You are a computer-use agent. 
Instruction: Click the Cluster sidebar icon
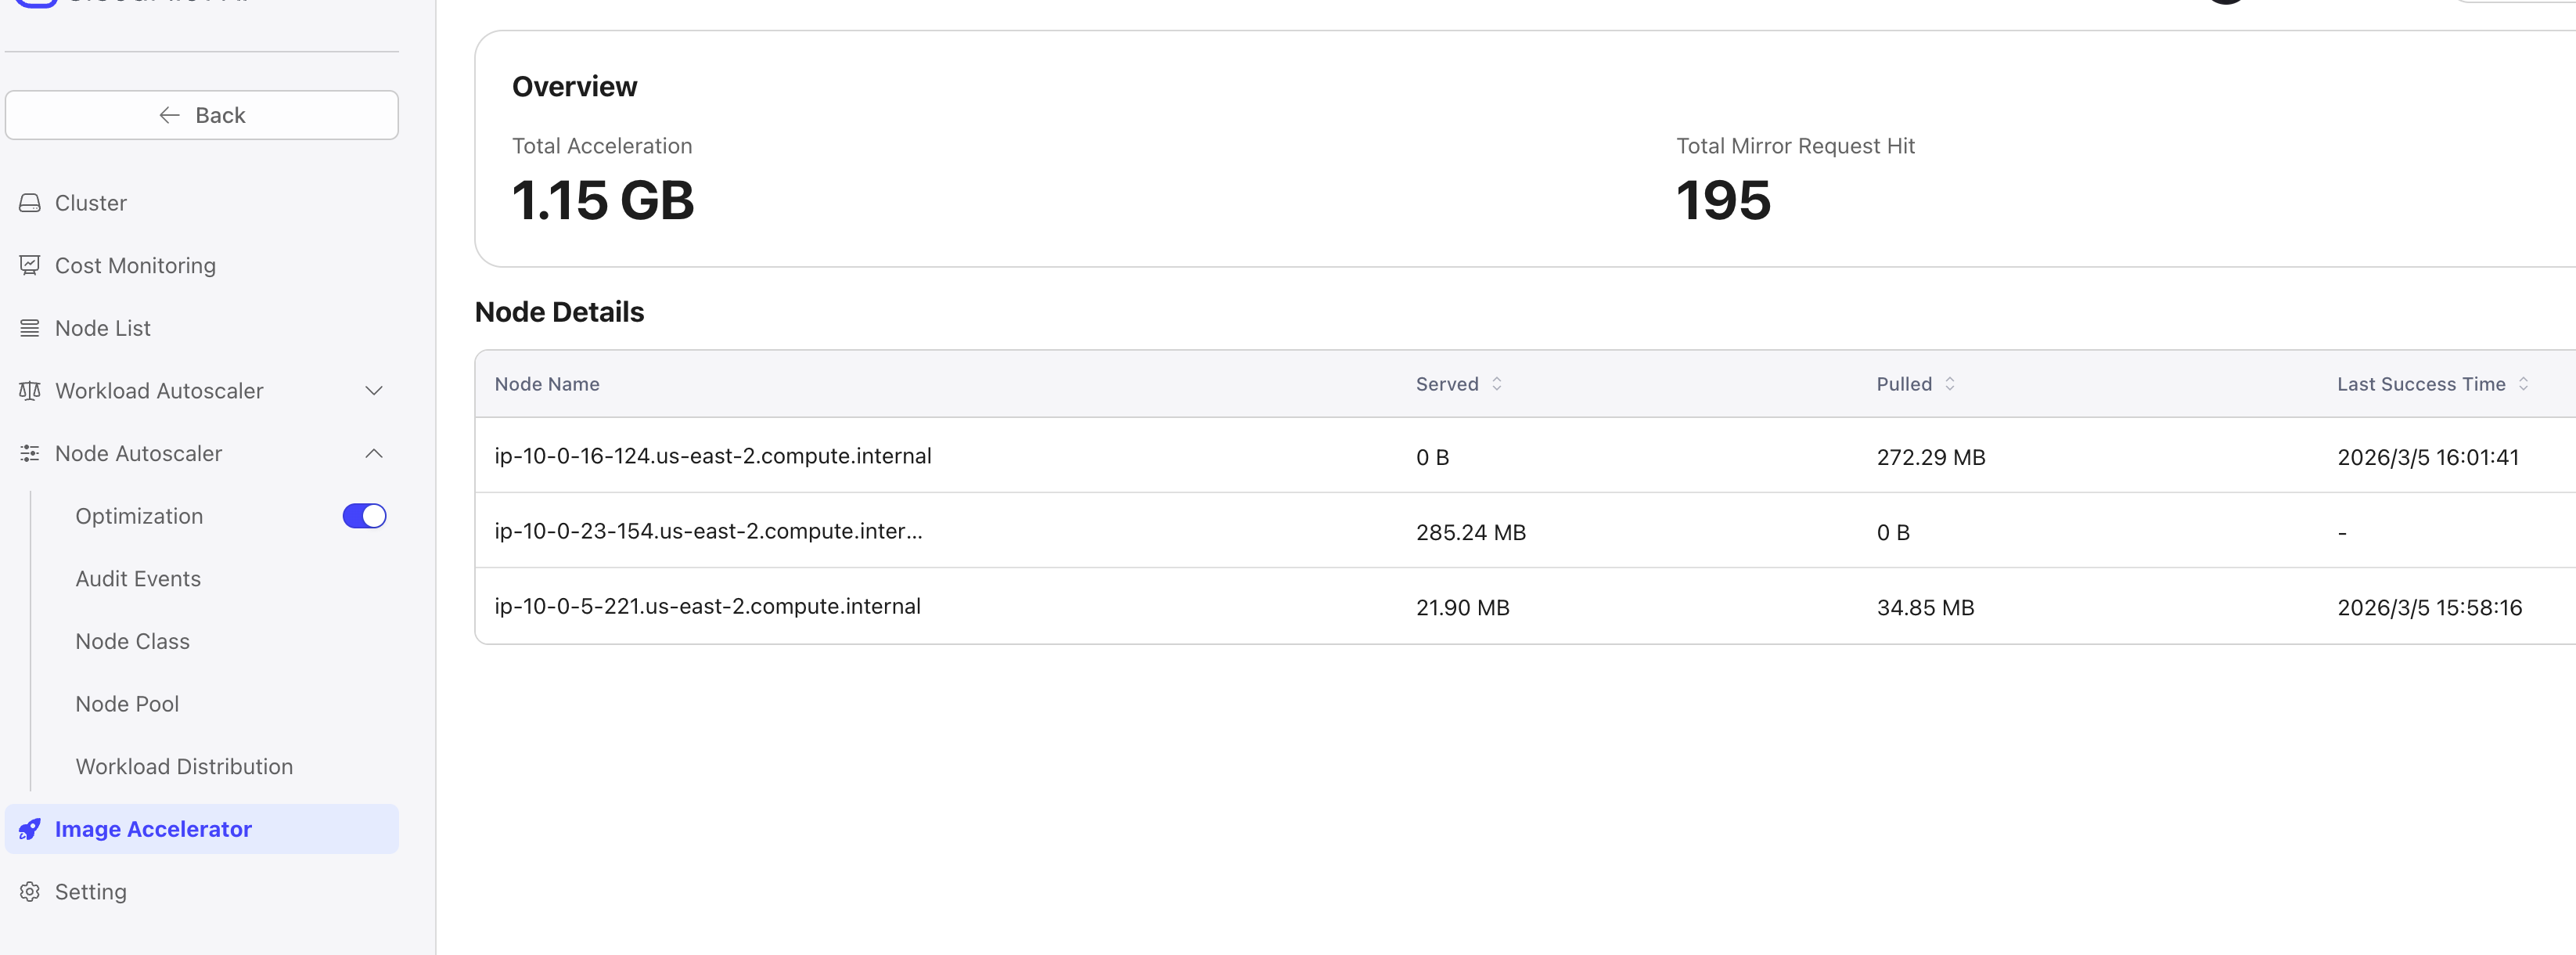point(30,203)
